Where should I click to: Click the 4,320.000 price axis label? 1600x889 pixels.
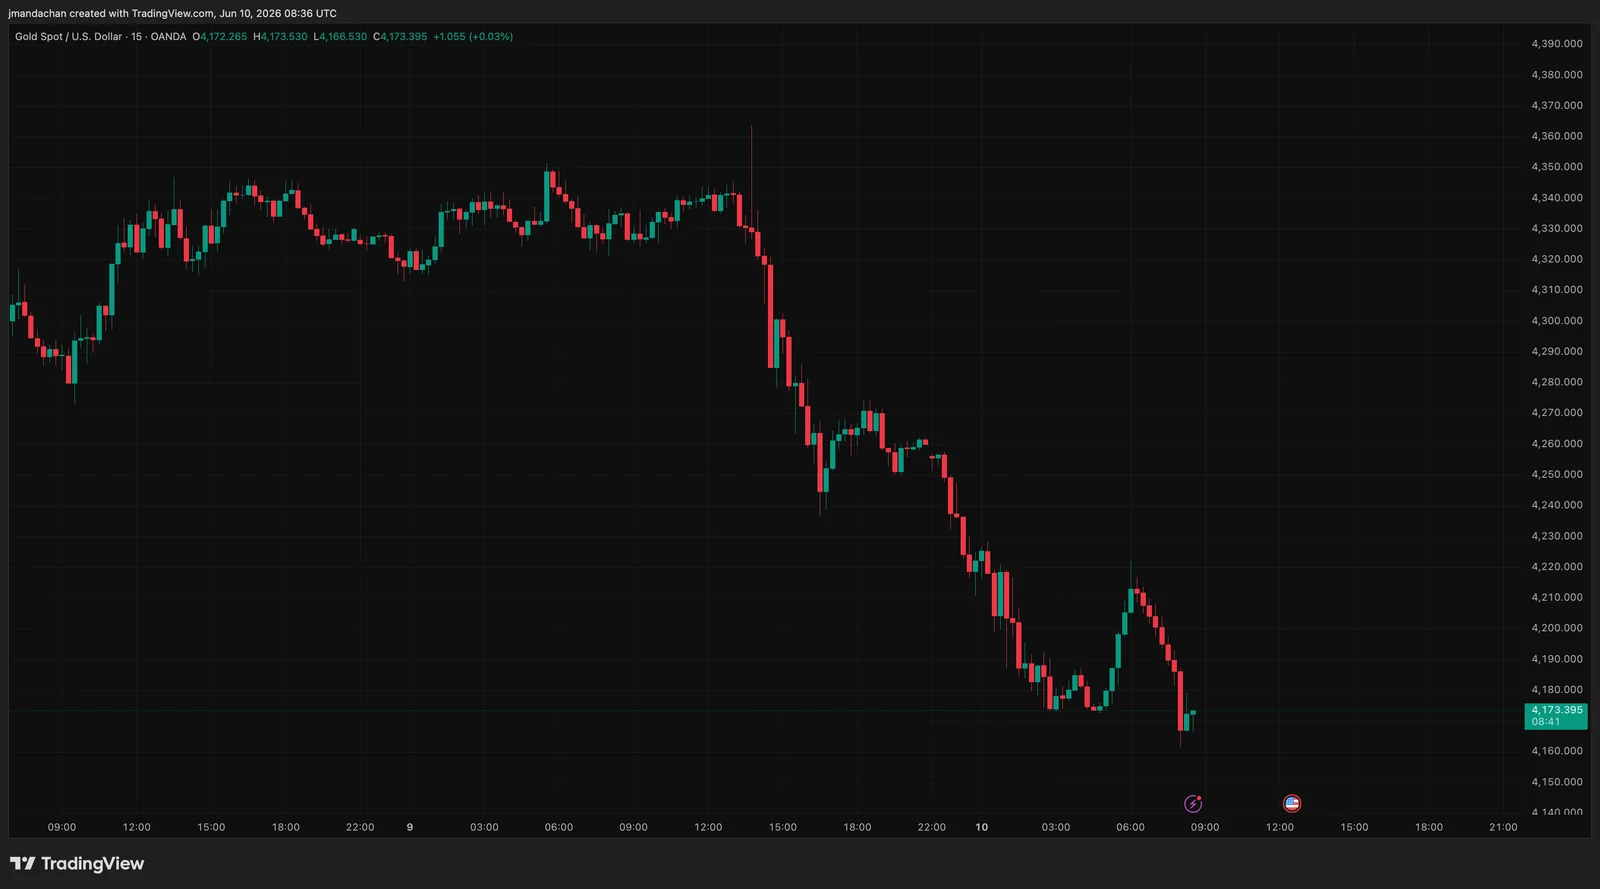click(x=1557, y=259)
